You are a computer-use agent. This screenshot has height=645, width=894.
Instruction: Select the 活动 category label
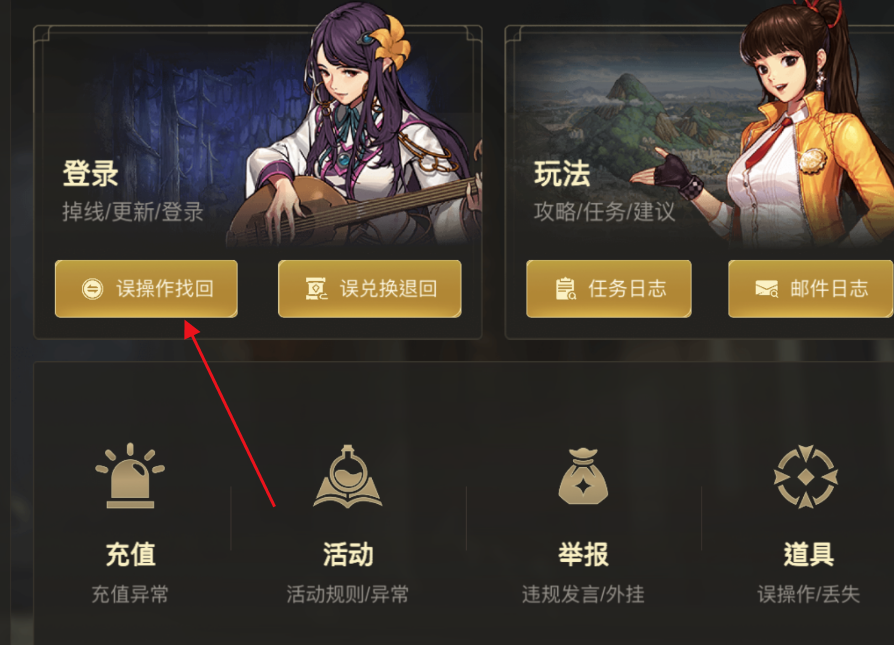(348, 554)
